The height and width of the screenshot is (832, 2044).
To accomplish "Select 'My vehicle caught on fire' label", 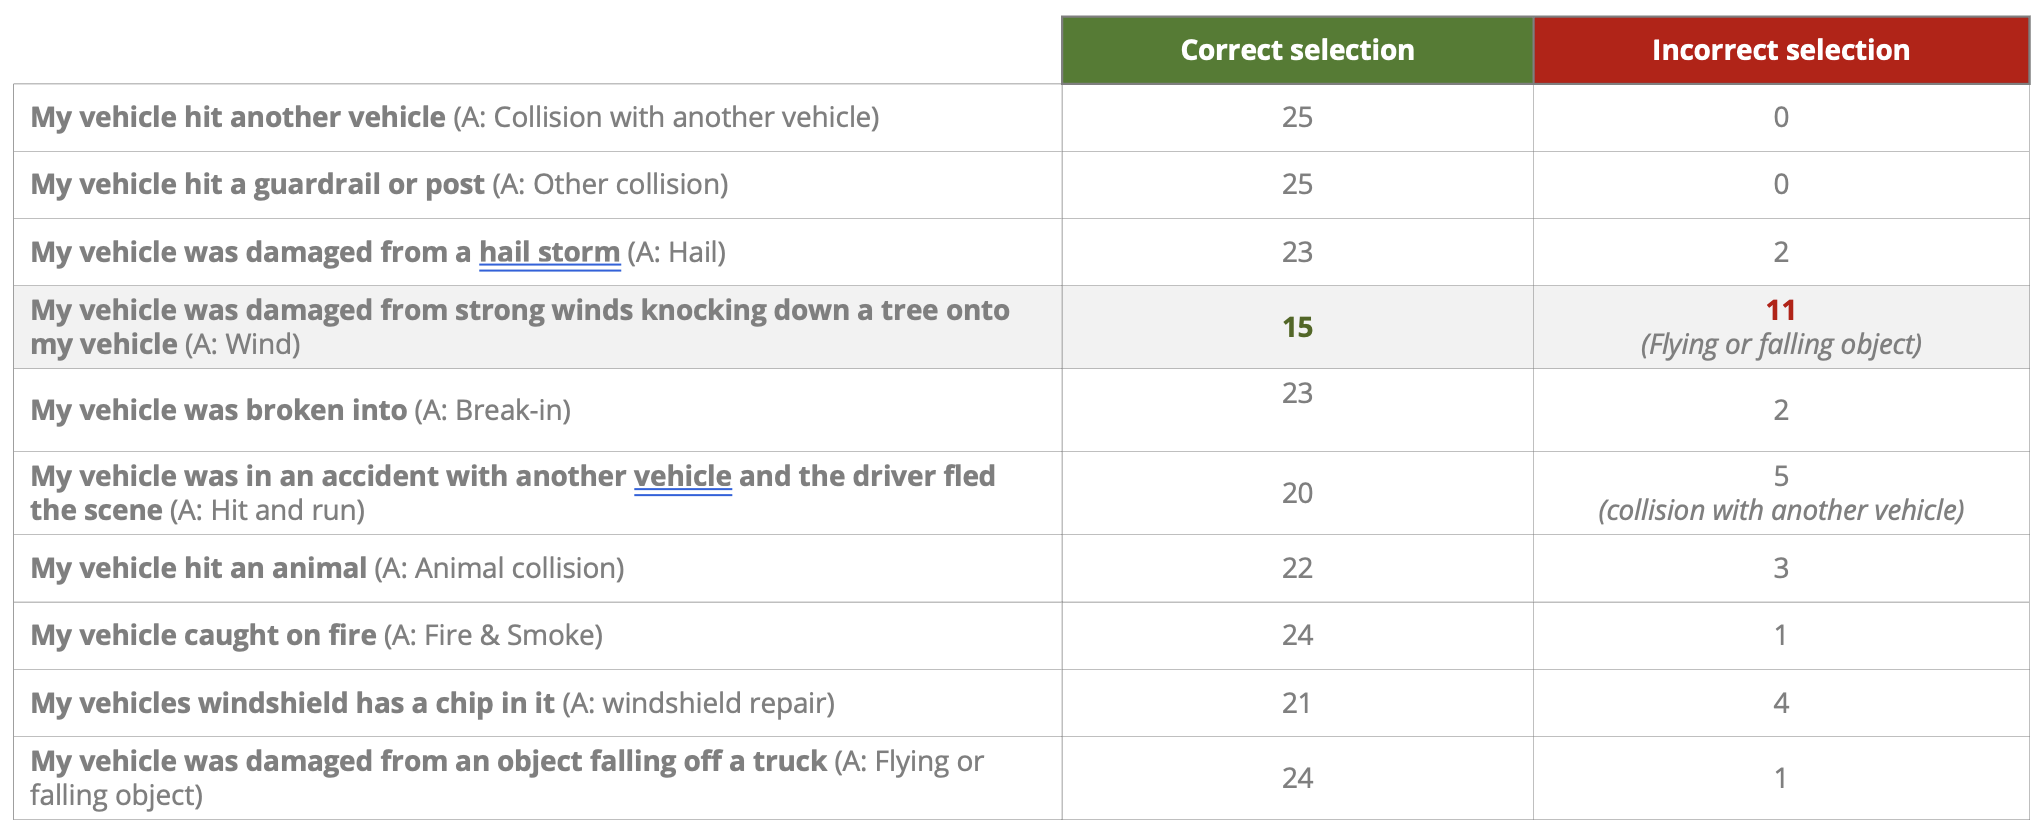I will (x=203, y=635).
